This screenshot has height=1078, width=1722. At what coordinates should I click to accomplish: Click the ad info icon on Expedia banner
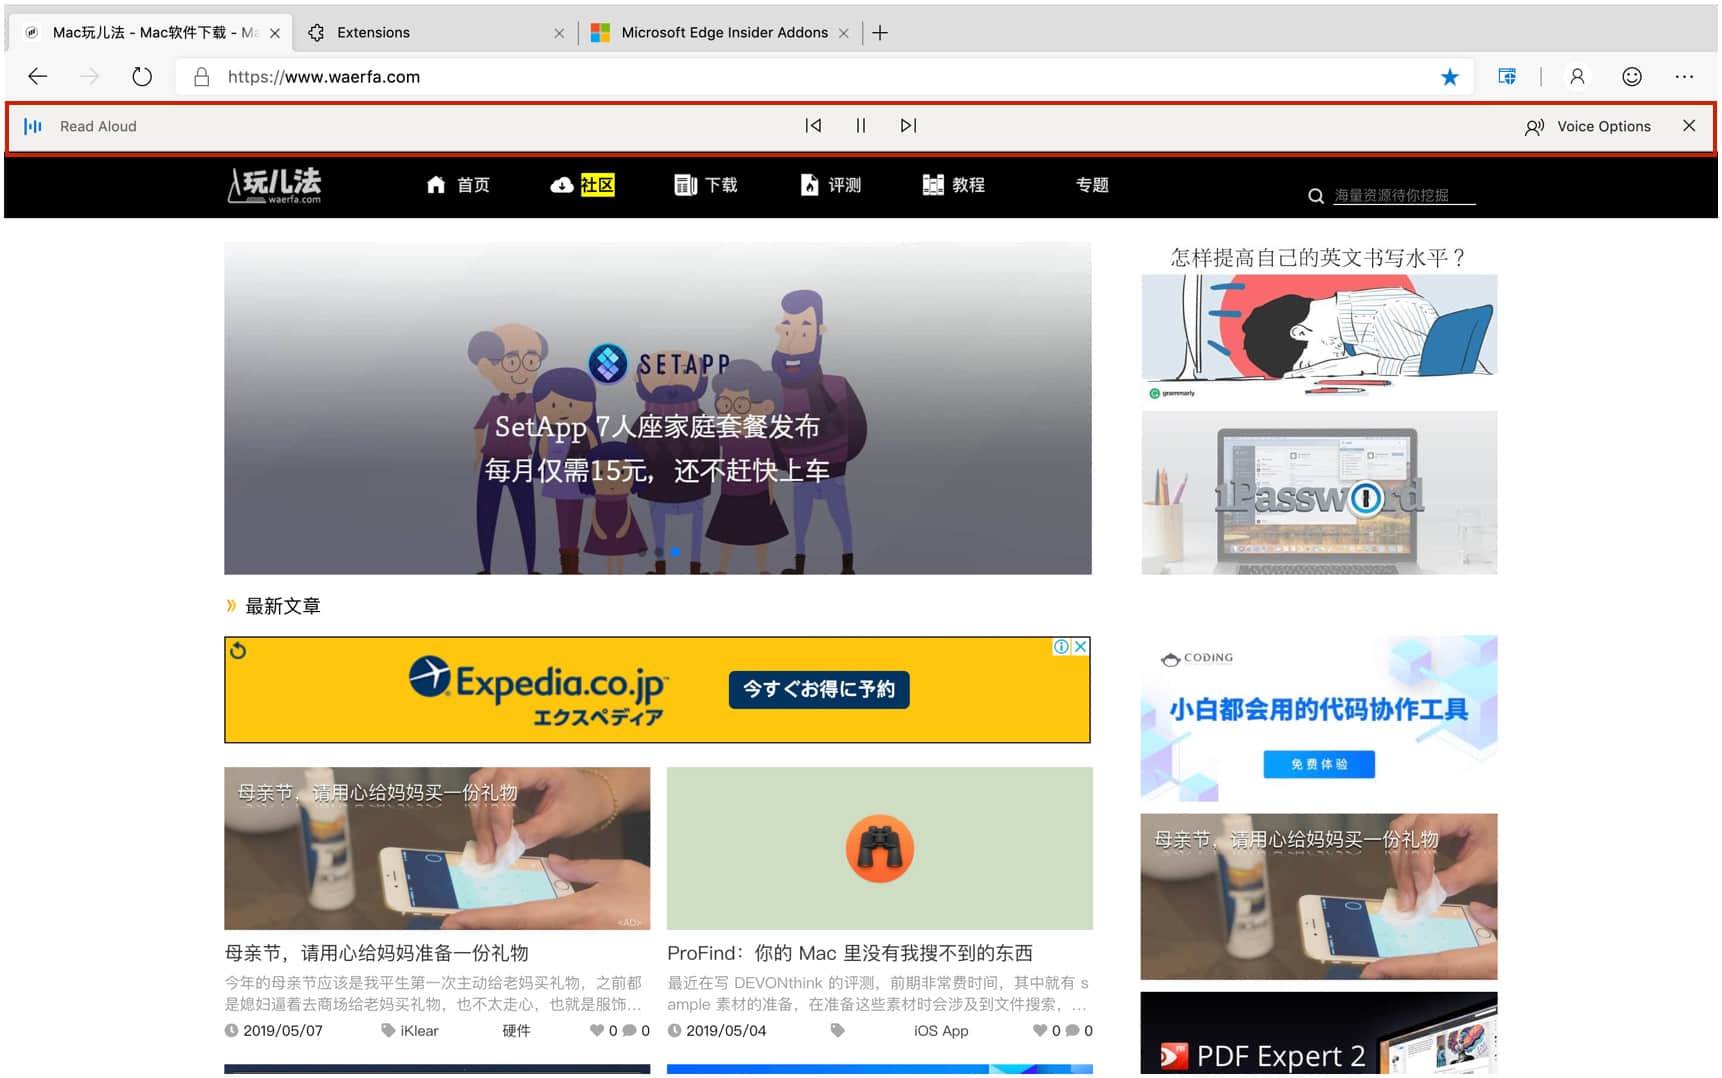pyautogui.click(x=1062, y=647)
